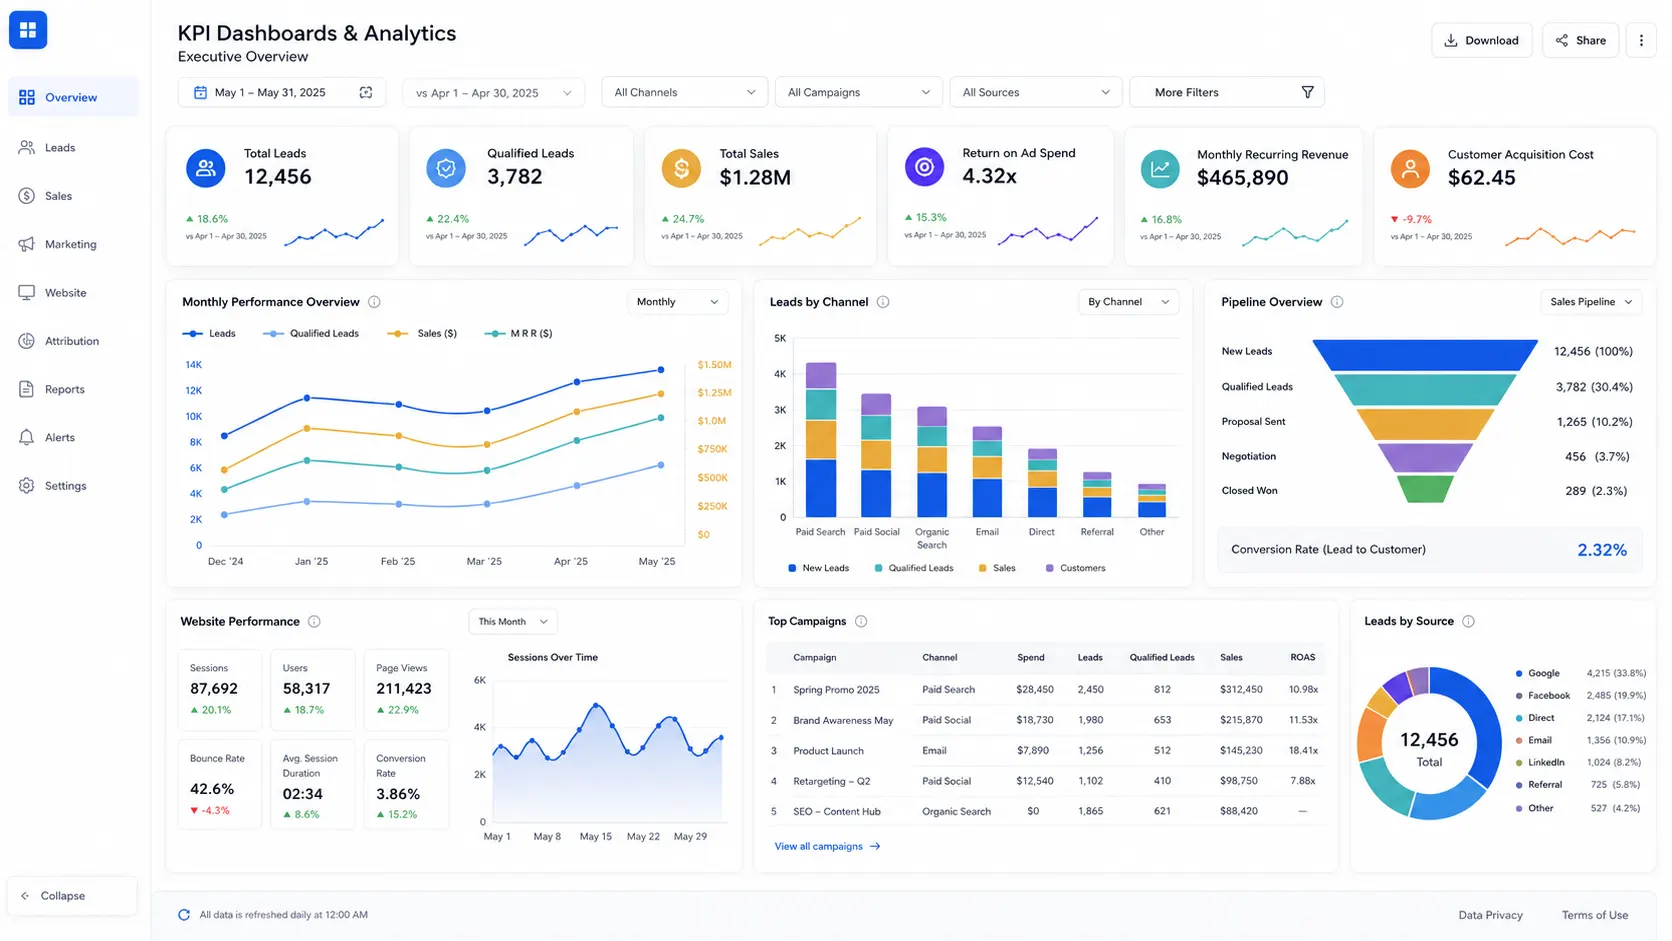Click the Share button
Viewport: 1672px width, 941px height.
pos(1580,40)
